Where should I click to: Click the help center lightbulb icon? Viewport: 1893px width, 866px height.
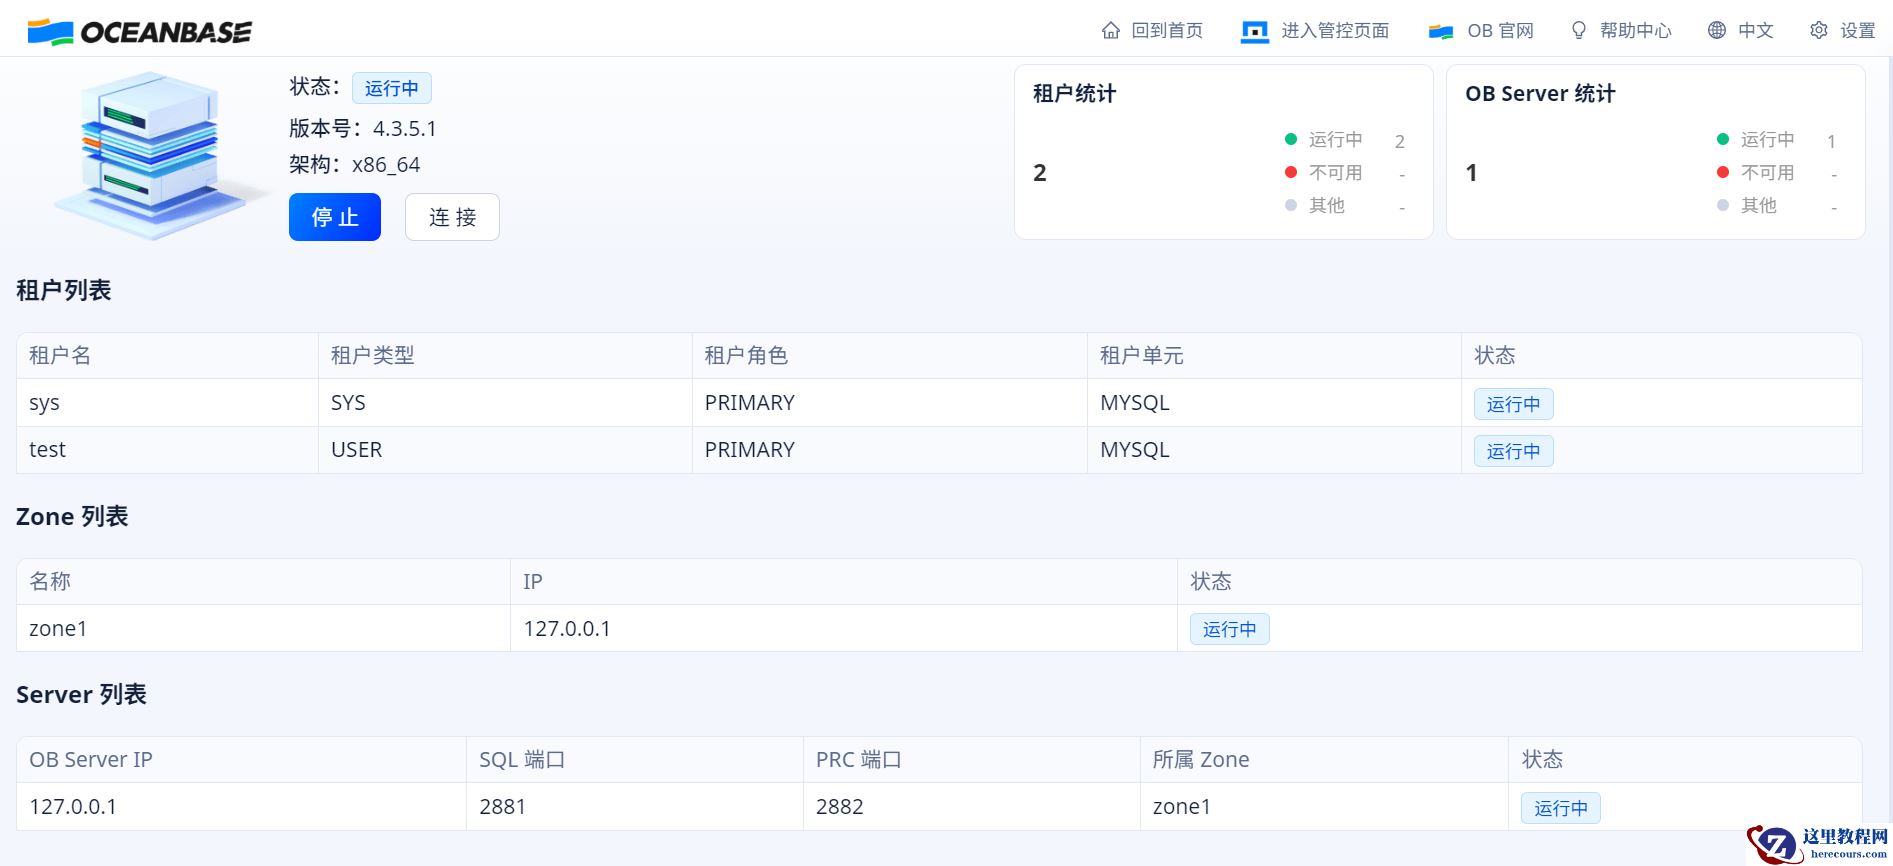click(x=1579, y=31)
